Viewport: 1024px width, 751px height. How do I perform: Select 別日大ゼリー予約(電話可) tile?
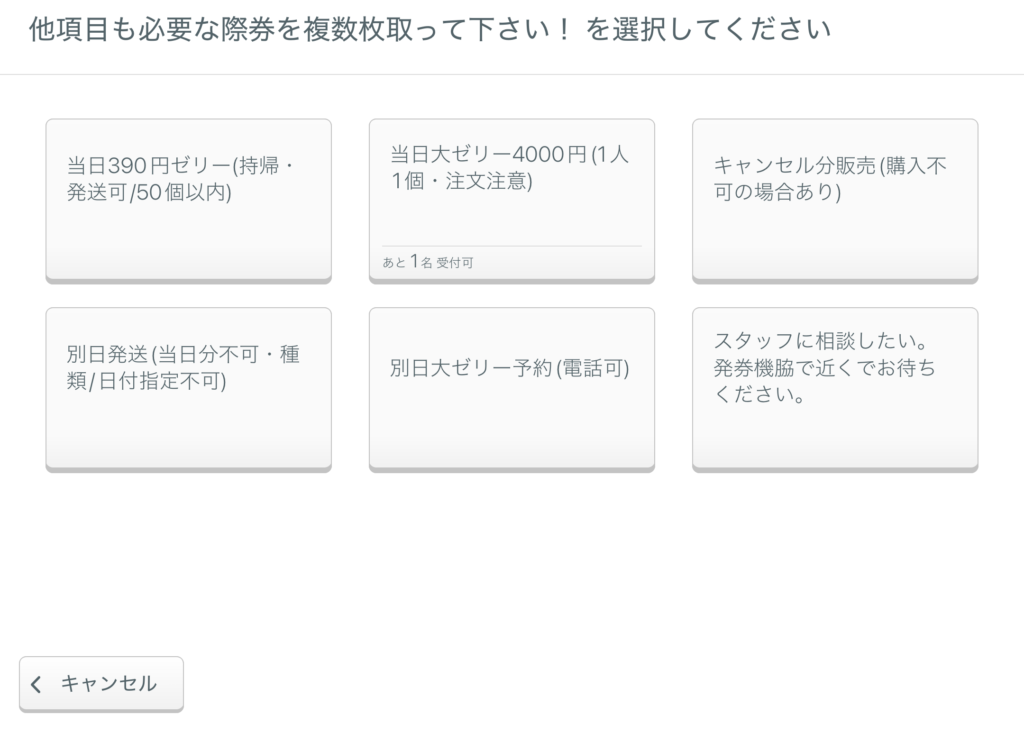[511, 388]
